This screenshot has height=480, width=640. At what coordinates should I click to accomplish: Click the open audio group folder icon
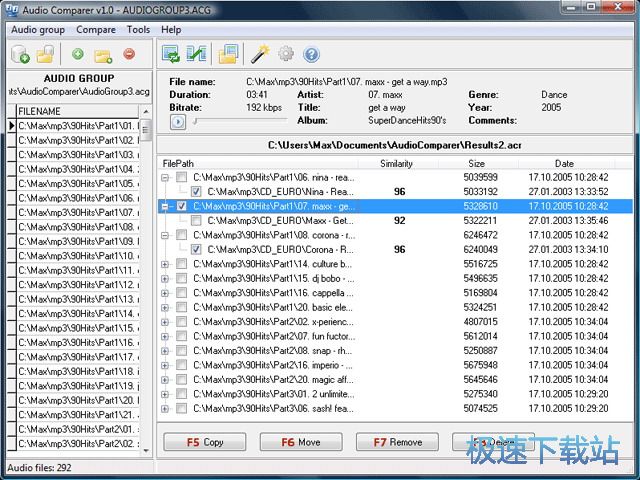pyautogui.click(x=45, y=54)
